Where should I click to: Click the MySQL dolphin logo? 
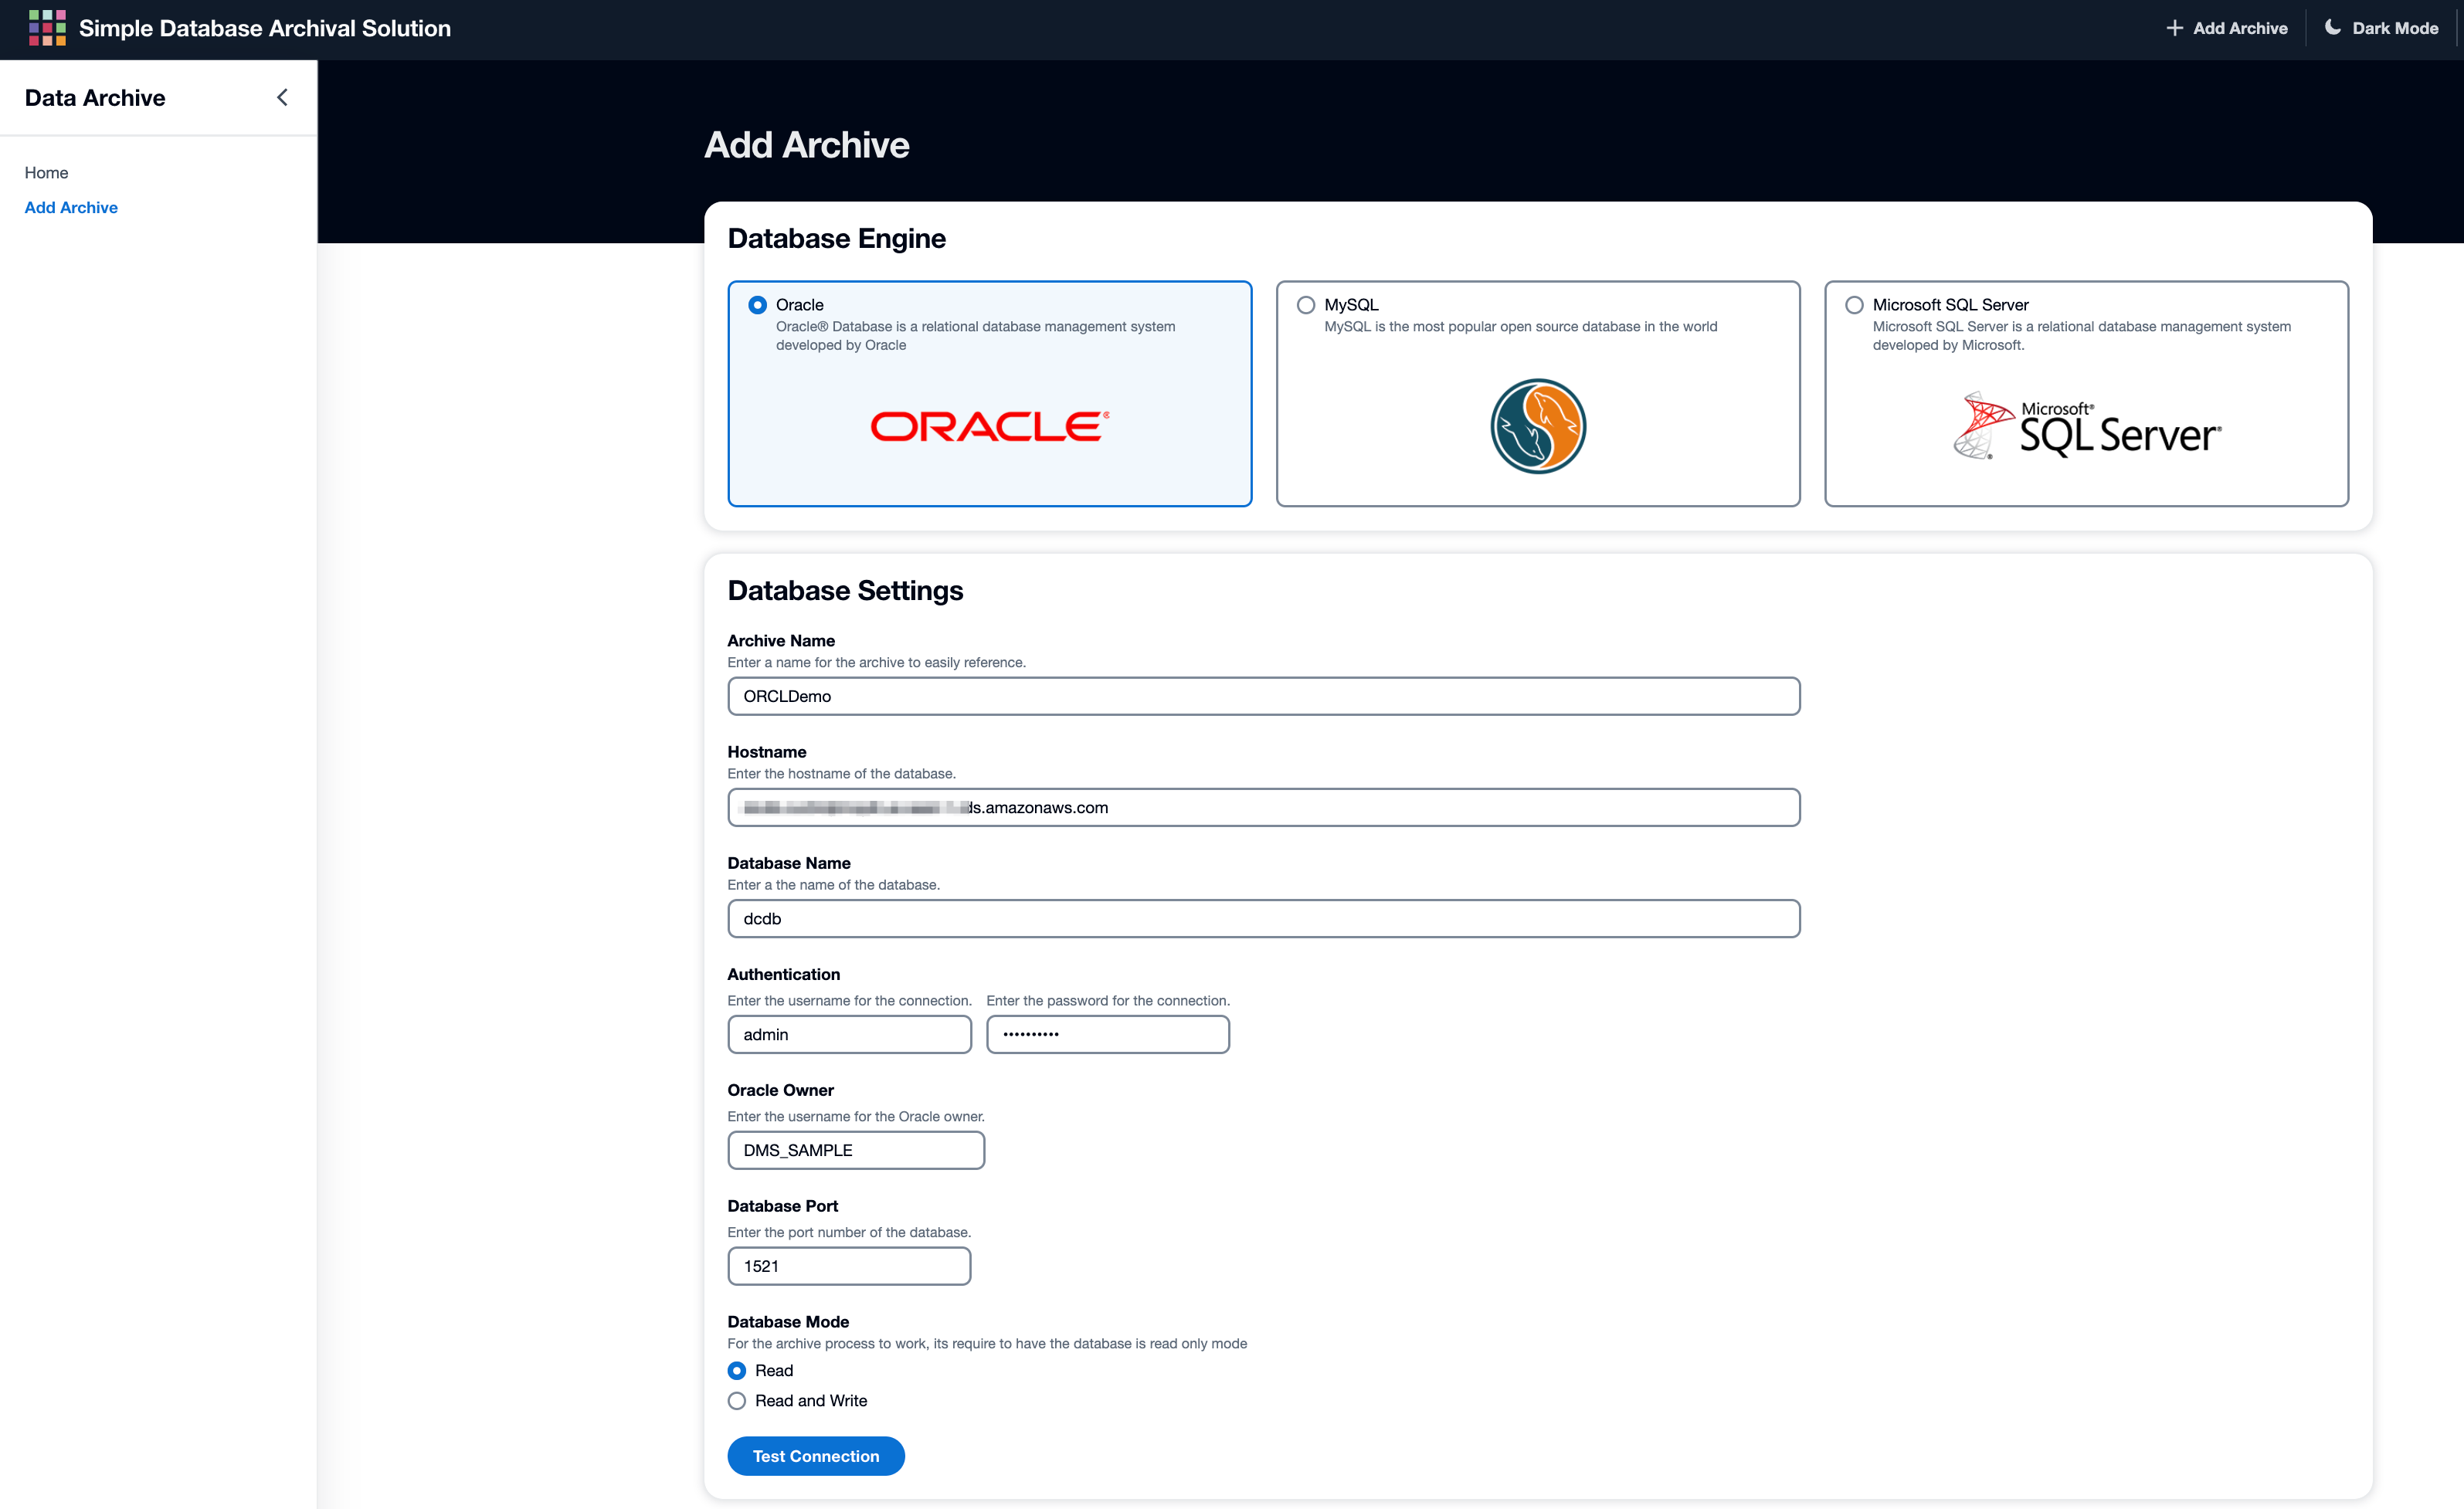(1538, 426)
